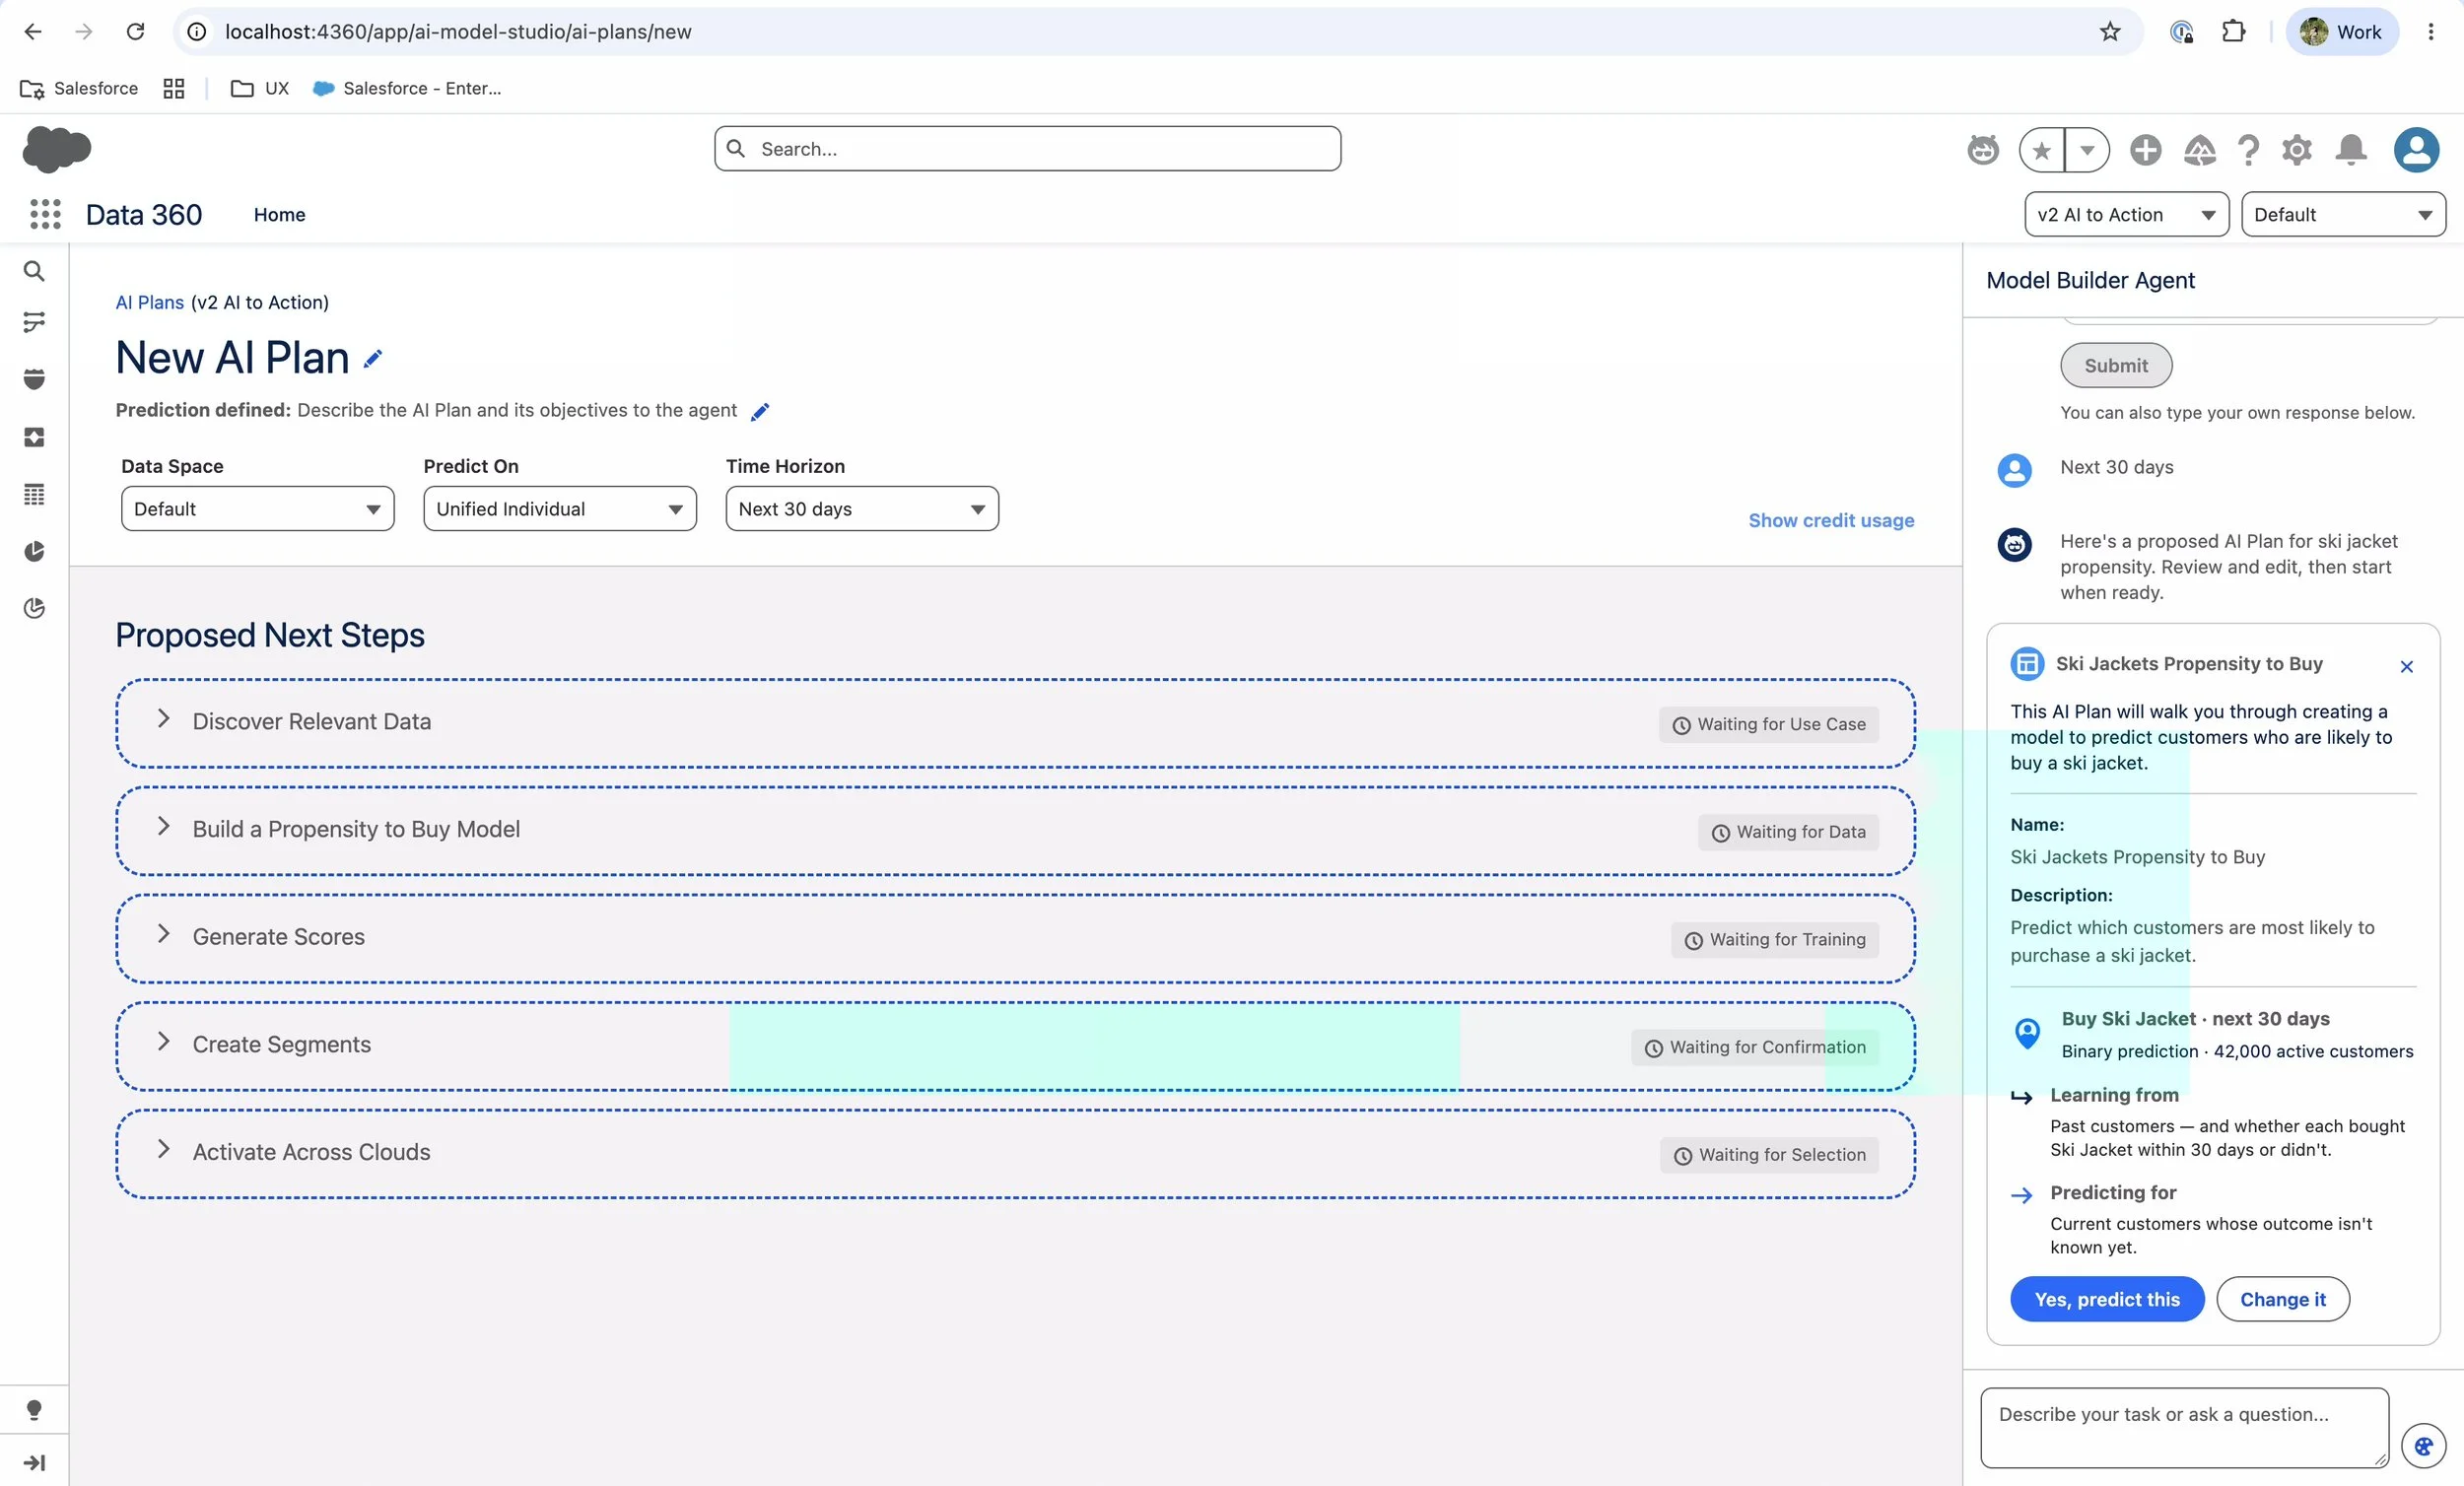Open the Trailhead guidance icon
This screenshot has width=2464, height=1486.
tap(2199, 150)
